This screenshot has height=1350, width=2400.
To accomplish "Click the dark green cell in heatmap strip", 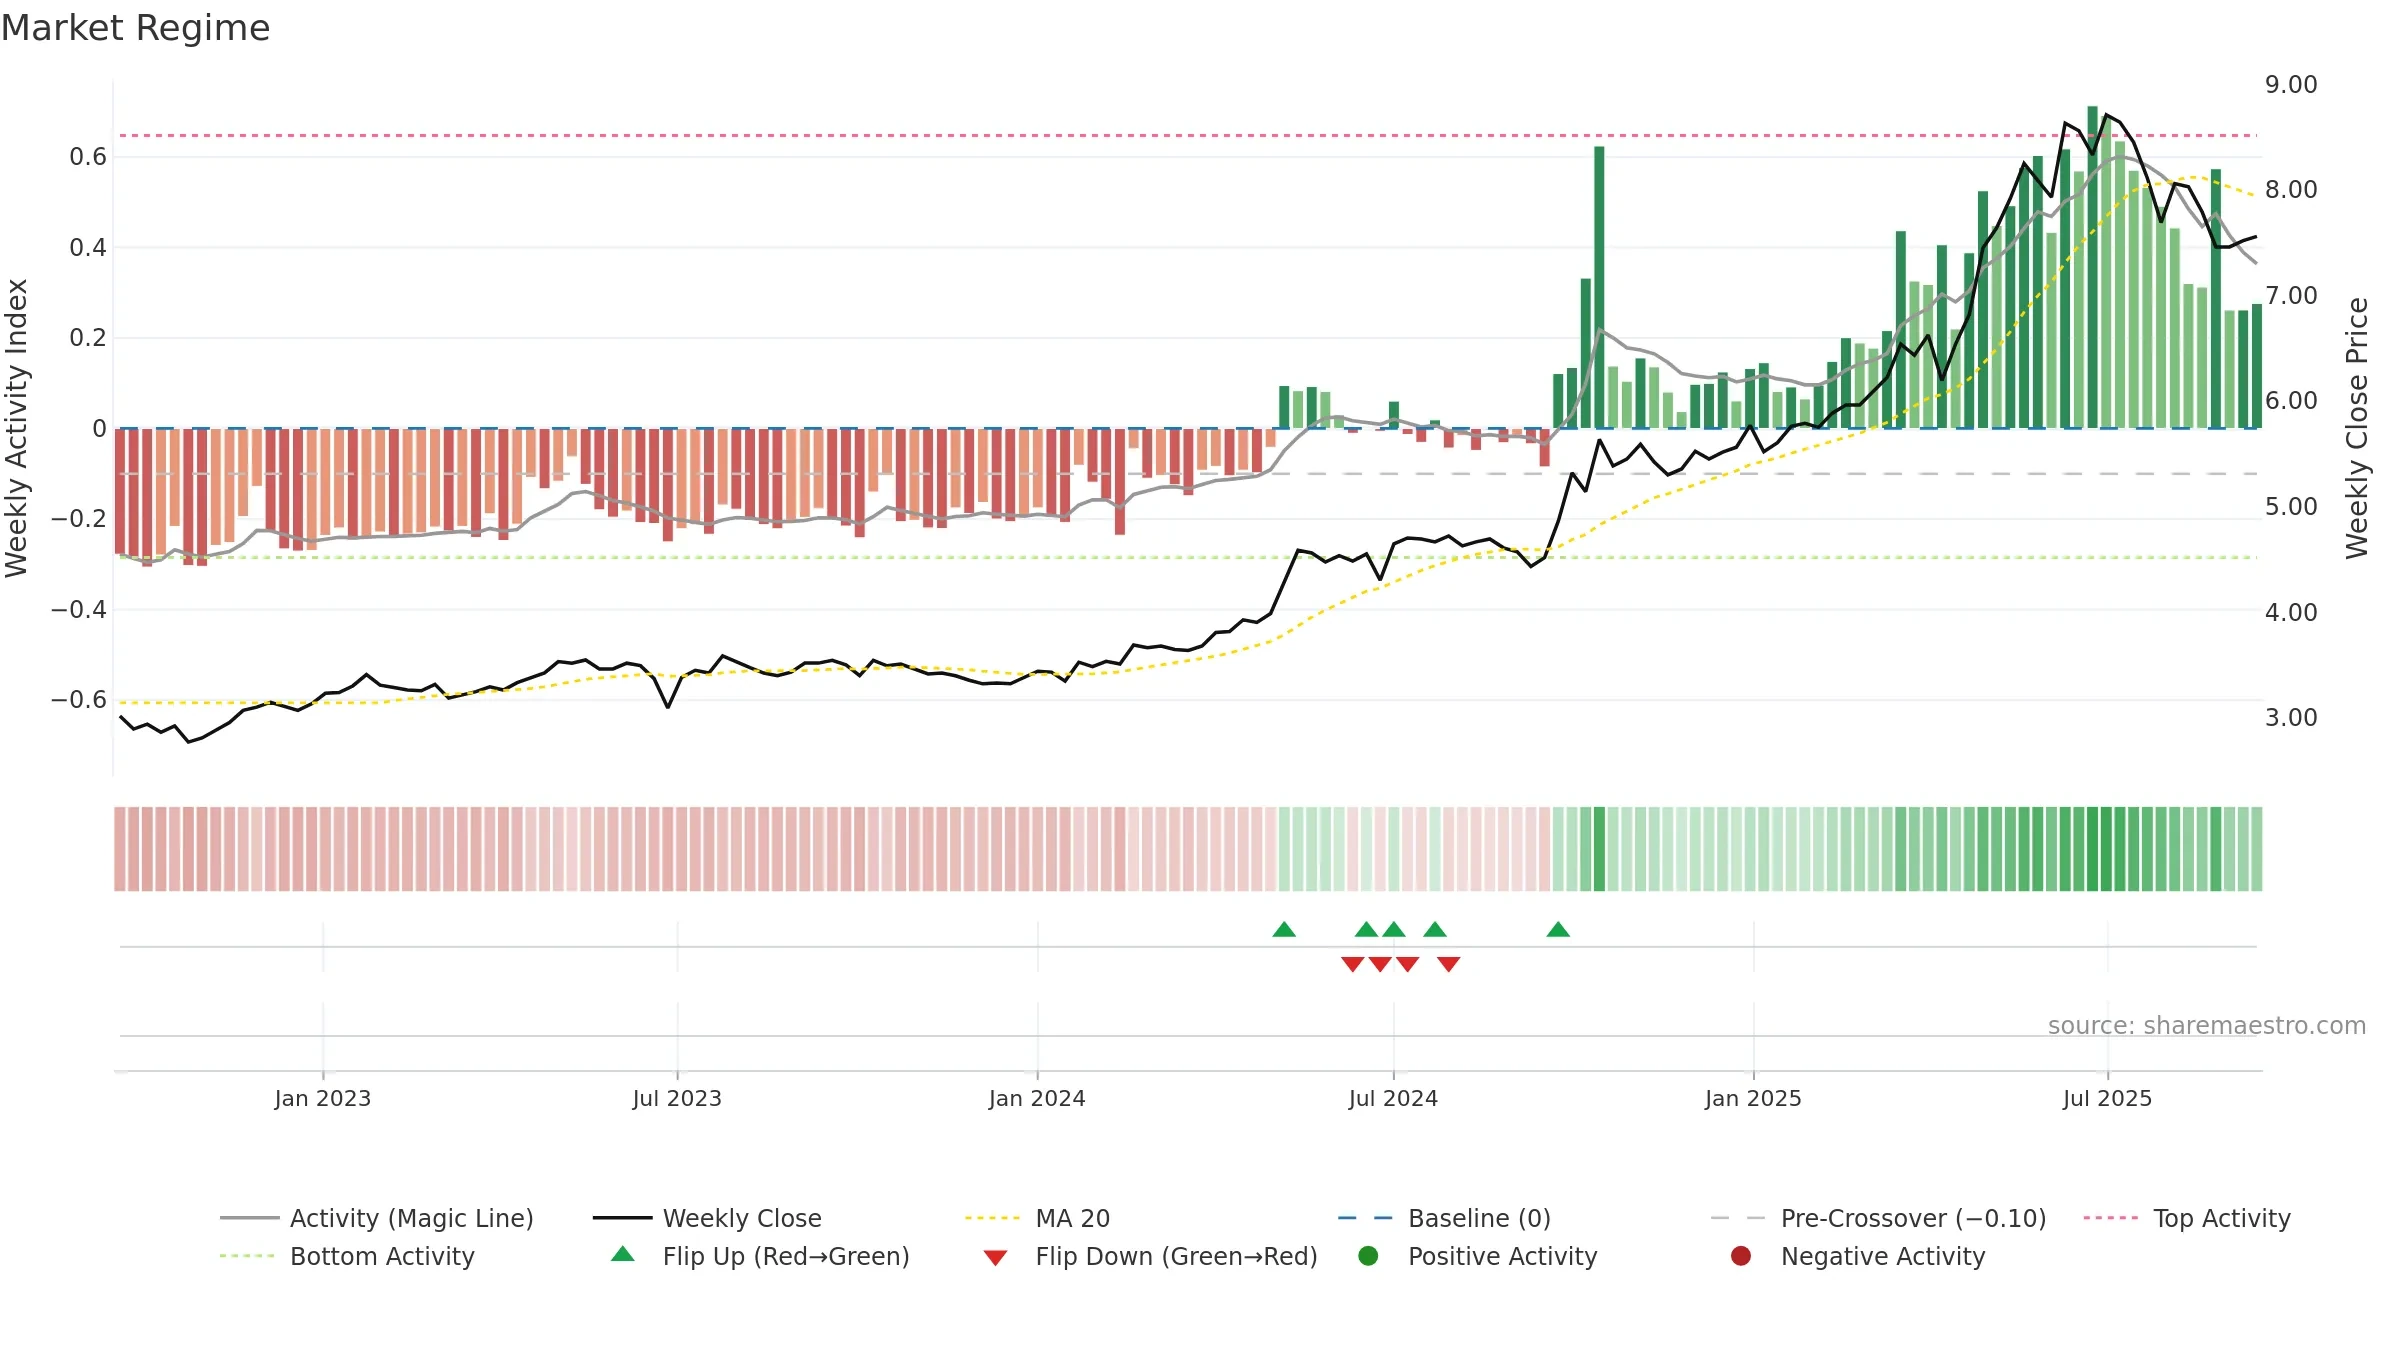I will tap(1599, 849).
